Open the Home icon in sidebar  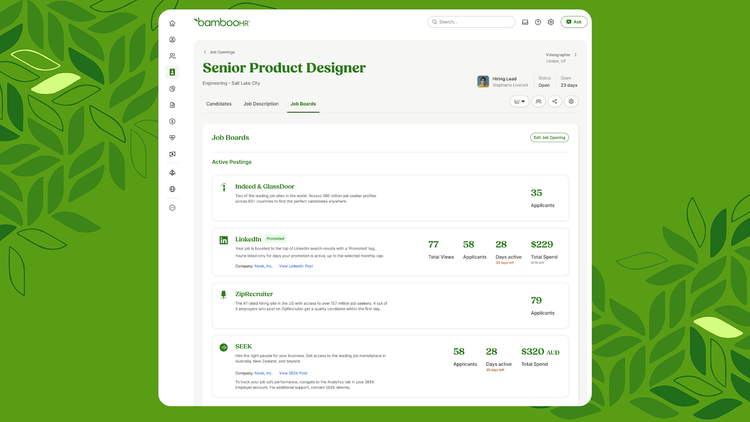point(172,23)
